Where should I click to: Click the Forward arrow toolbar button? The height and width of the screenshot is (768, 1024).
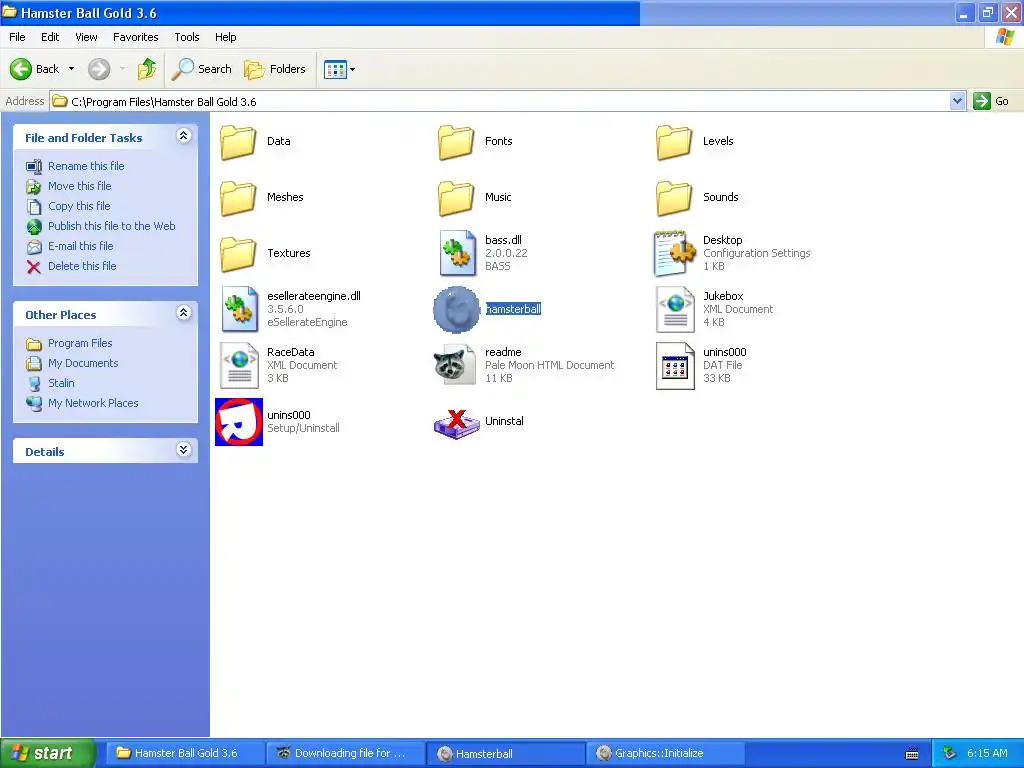pos(99,69)
